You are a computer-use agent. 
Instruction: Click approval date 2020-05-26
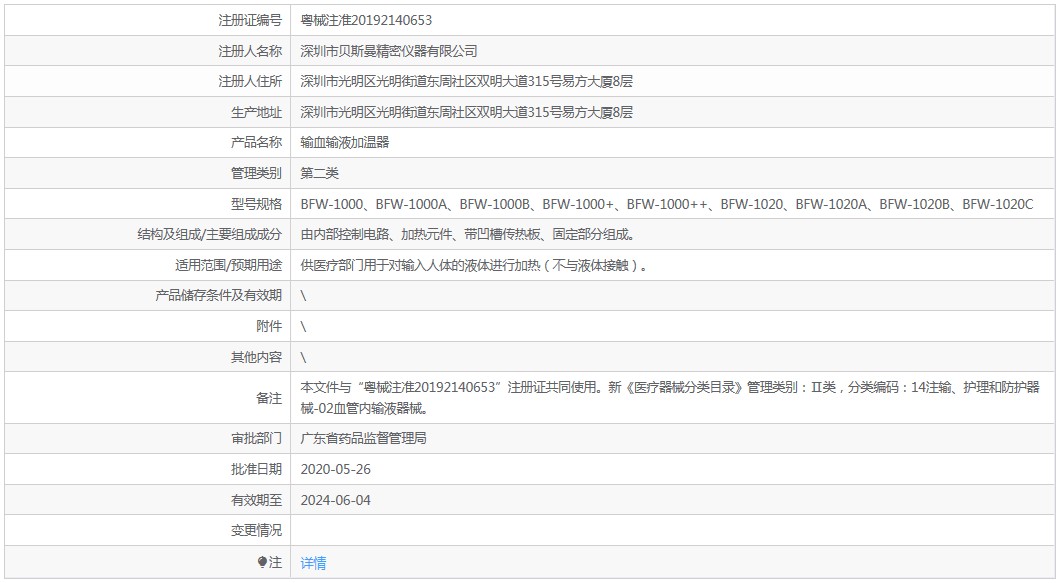[x=335, y=469]
